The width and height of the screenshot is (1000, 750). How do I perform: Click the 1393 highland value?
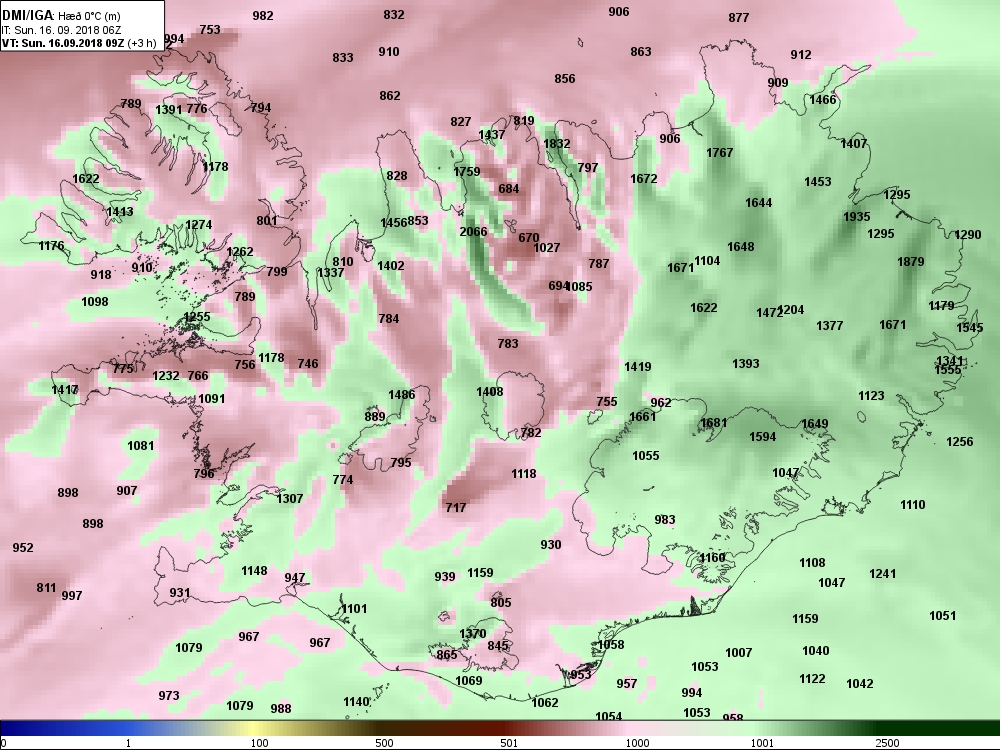point(746,364)
